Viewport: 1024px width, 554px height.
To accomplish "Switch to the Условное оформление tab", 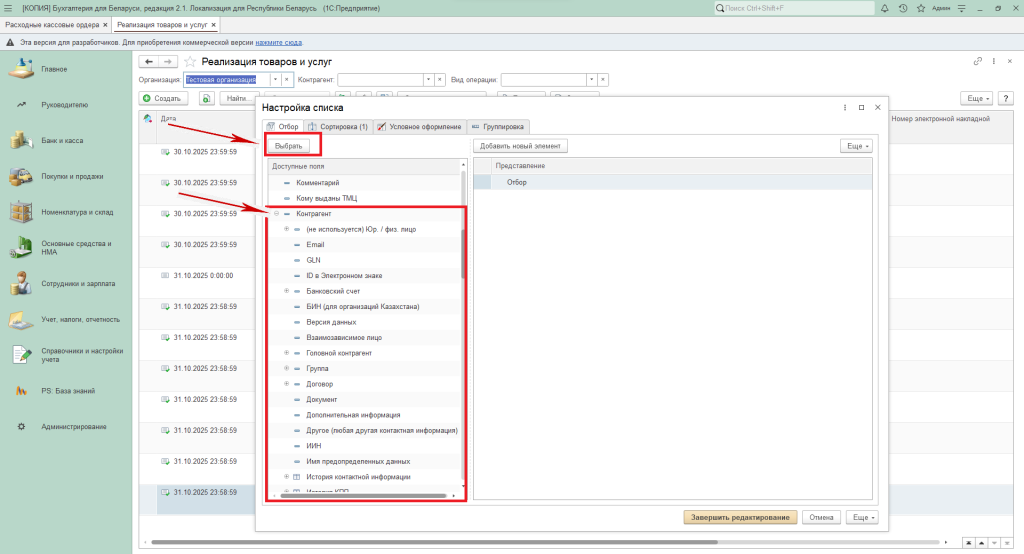I will [419, 127].
